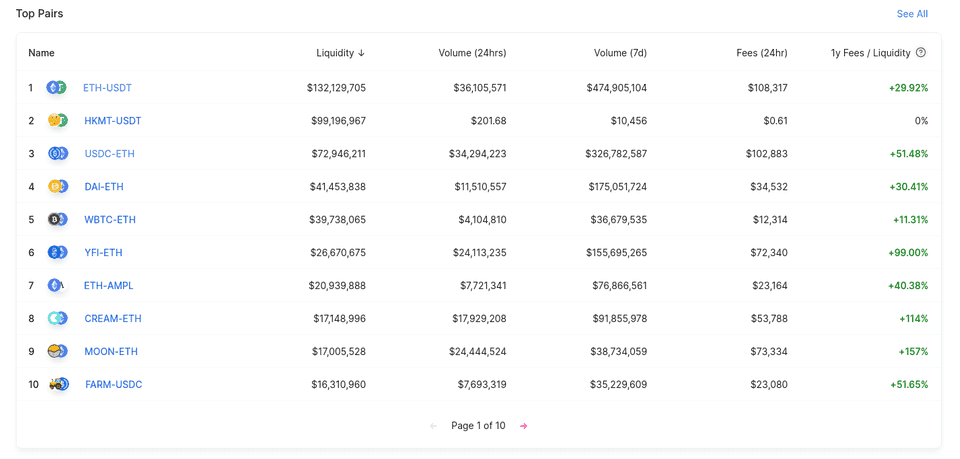This screenshot has height=459, width=960.
Task: Click the HKMT-USDT token pair icon
Action: [x=58, y=121]
